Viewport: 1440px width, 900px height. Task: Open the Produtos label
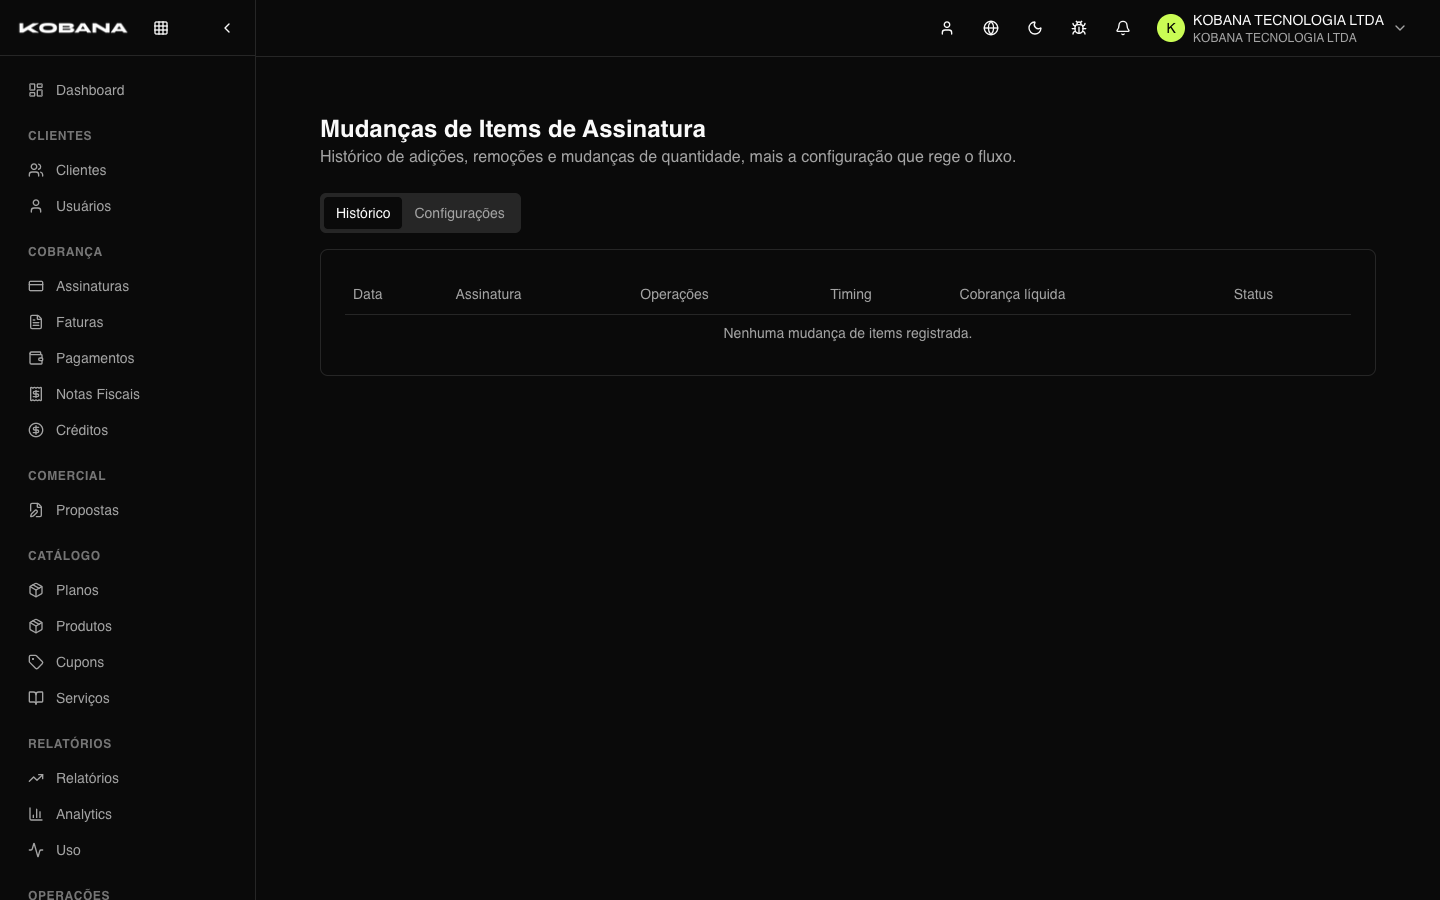pos(84,626)
